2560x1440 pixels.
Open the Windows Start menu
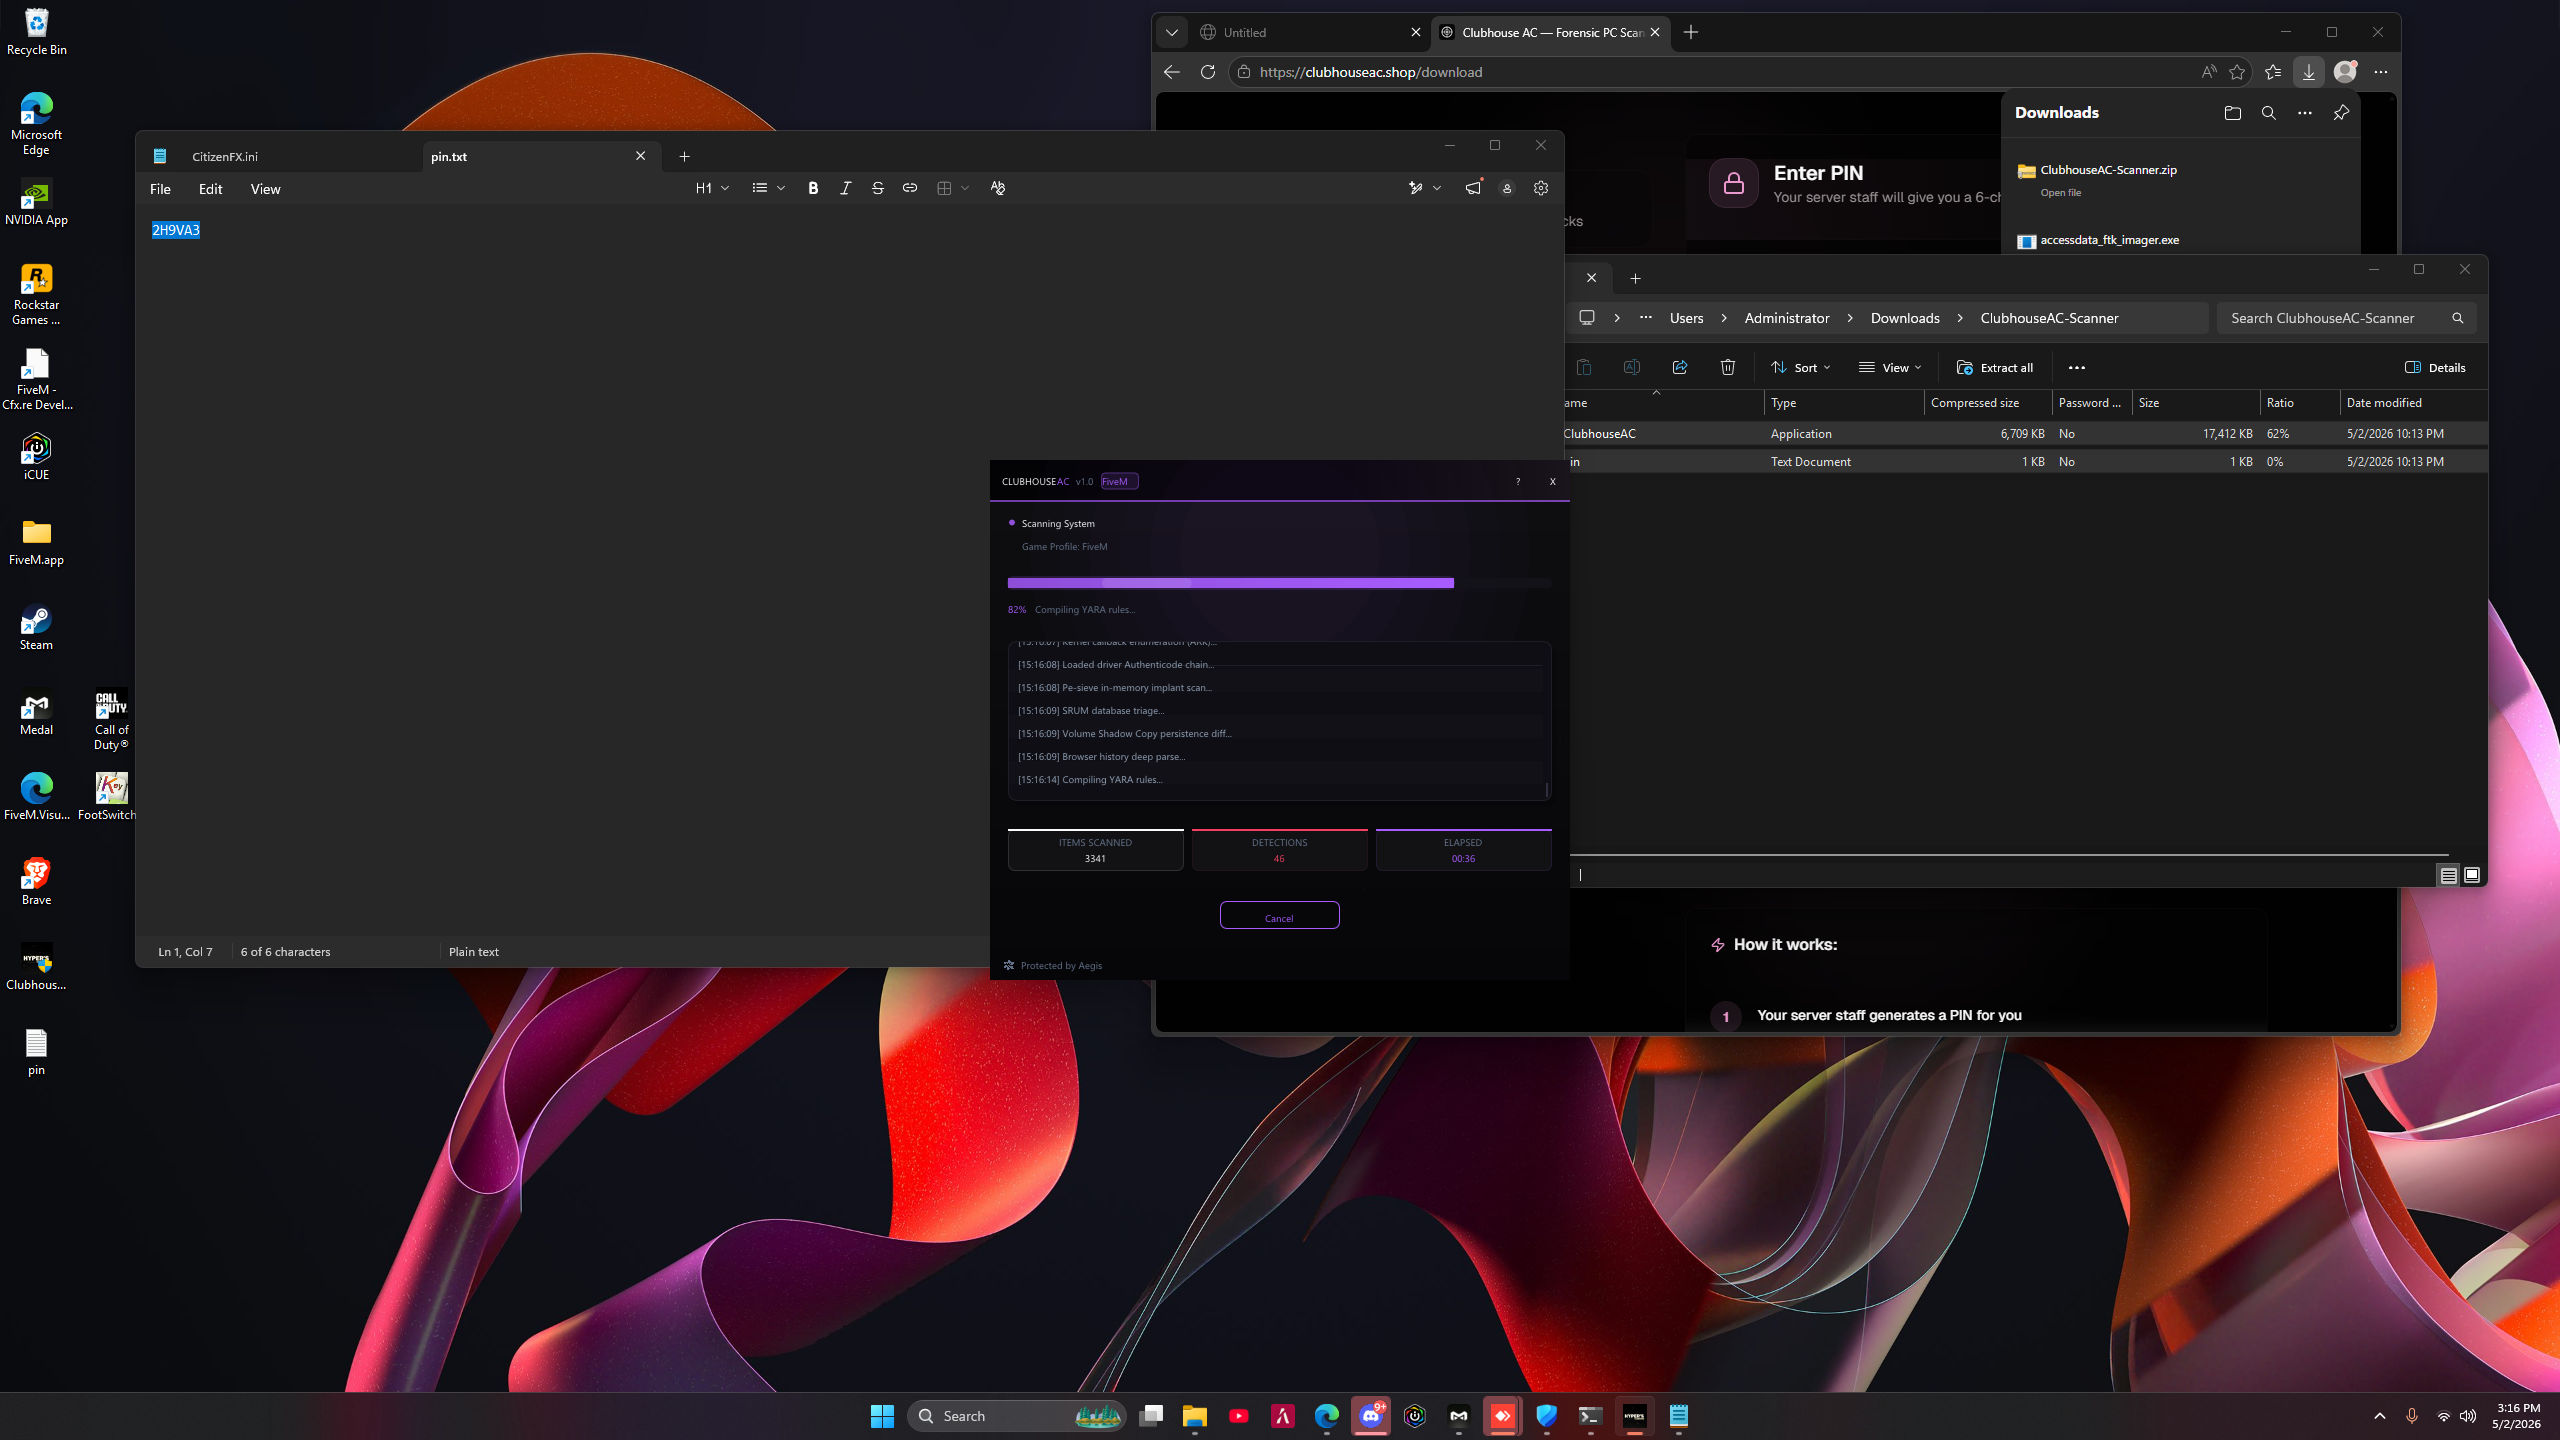882,1416
